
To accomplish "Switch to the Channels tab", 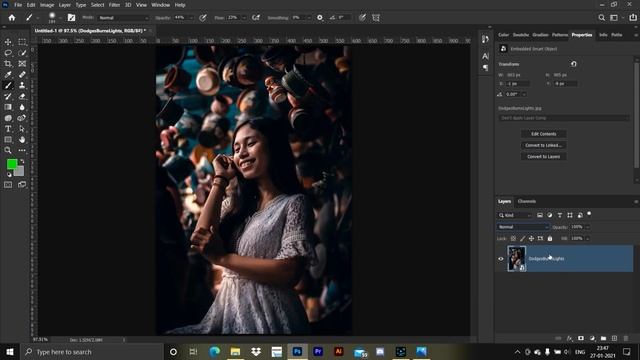I will tap(527, 201).
